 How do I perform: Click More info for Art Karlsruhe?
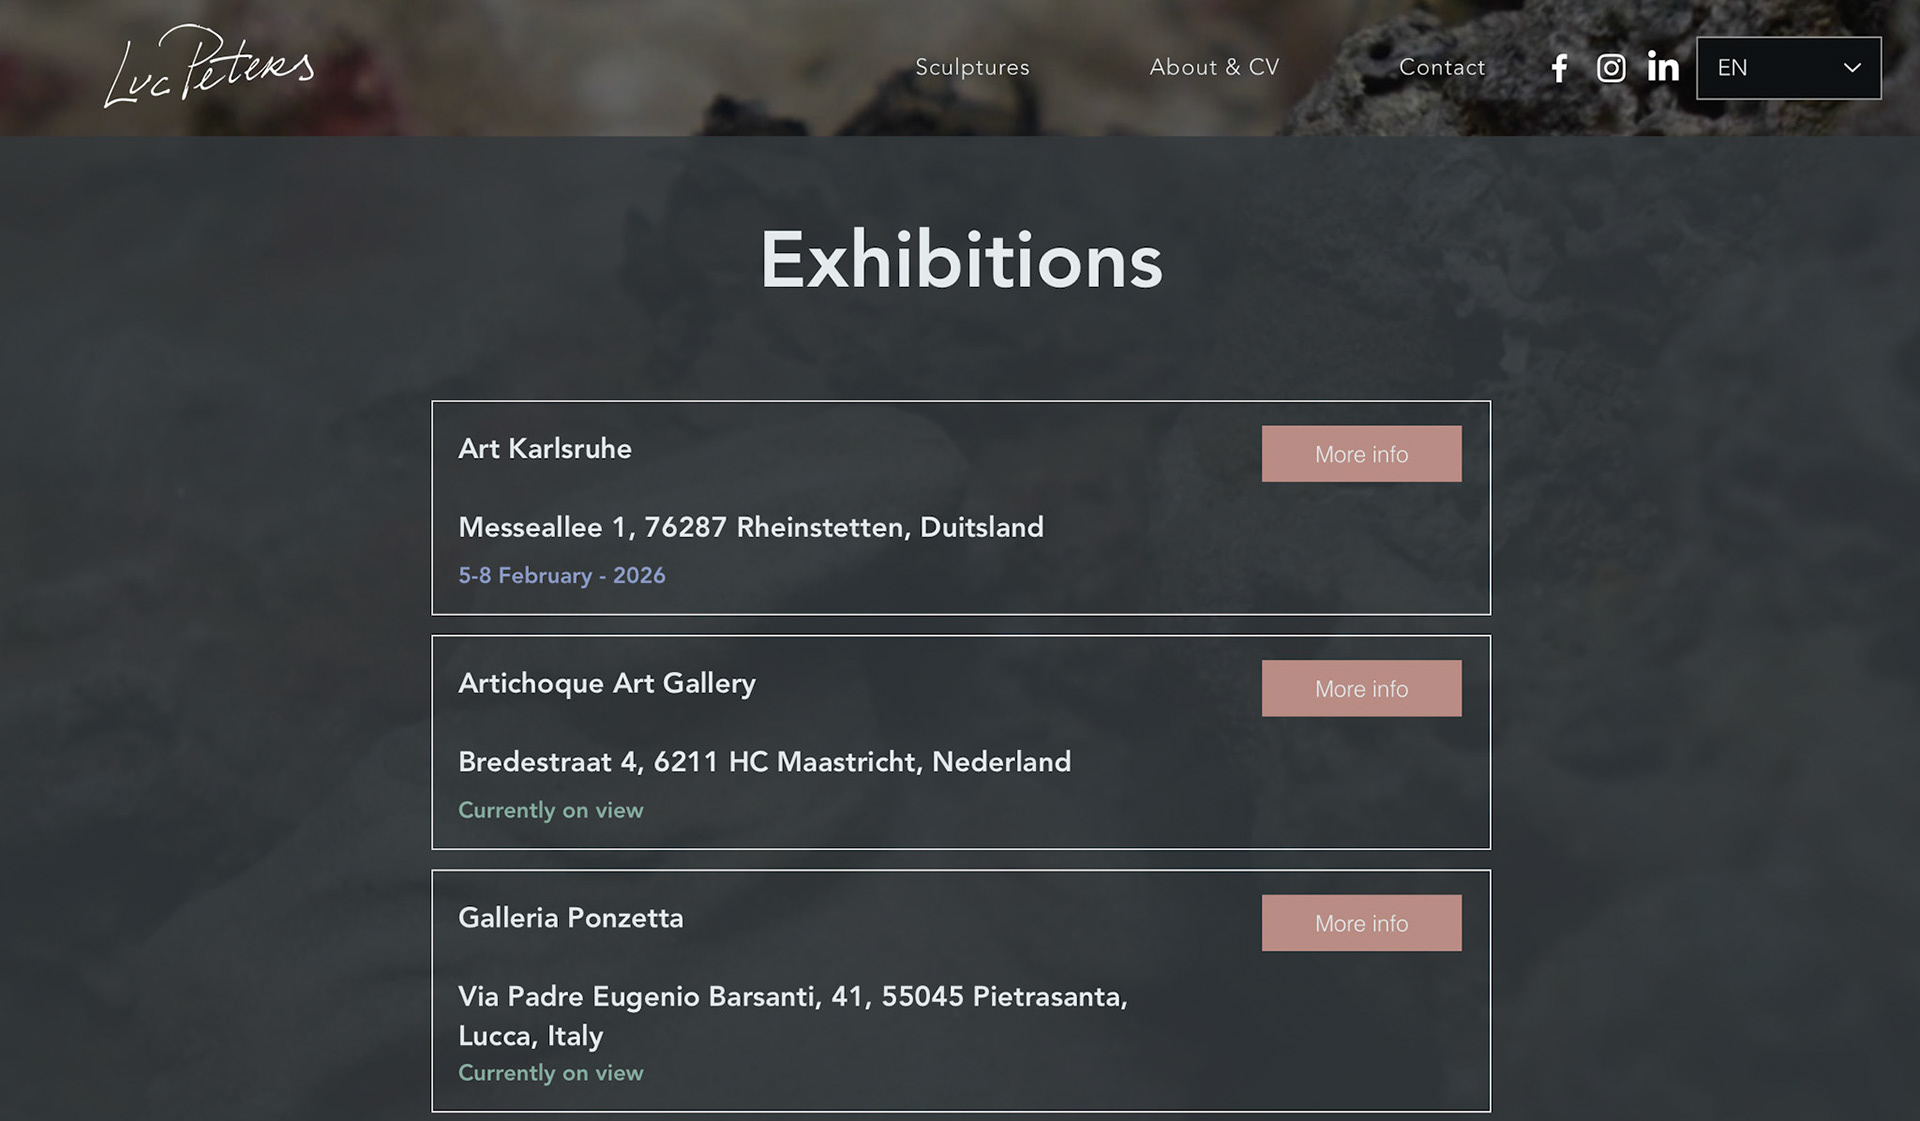[1361, 454]
